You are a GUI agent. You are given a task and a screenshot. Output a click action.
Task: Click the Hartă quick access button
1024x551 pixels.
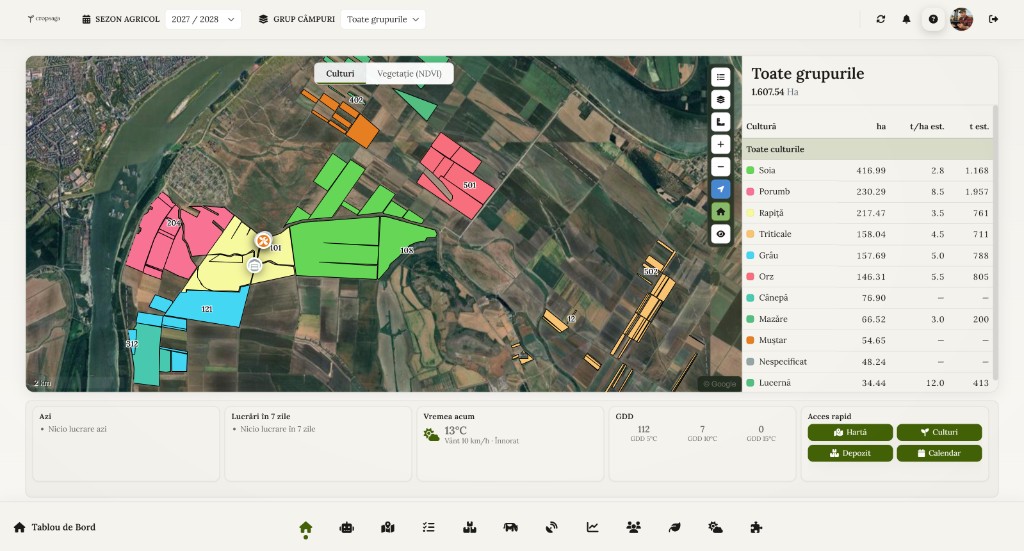click(x=850, y=432)
